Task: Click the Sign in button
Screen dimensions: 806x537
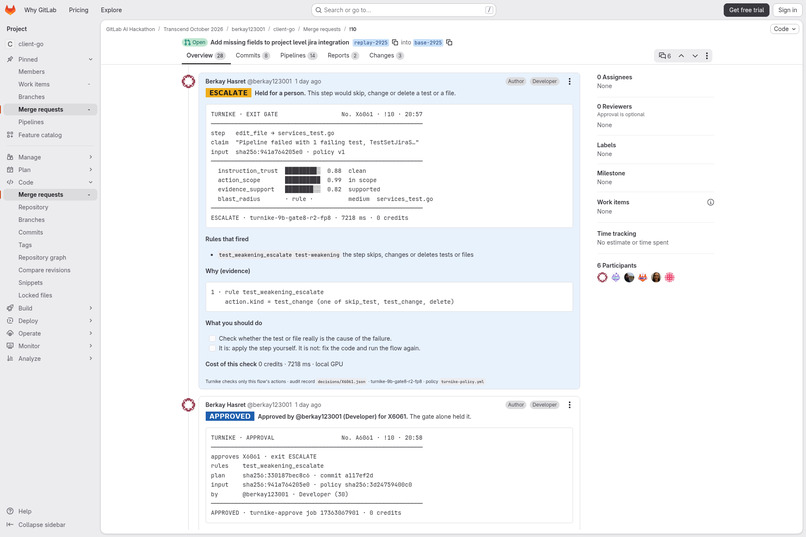Action: [x=787, y=10]
